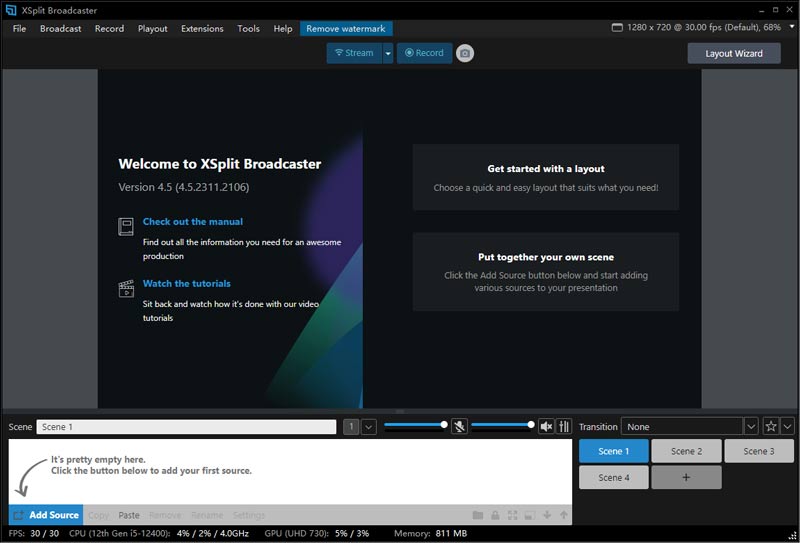Viewport: 800px width, 543px height.
Task: Start streaming with the Stream button
Action: point(354,53)
